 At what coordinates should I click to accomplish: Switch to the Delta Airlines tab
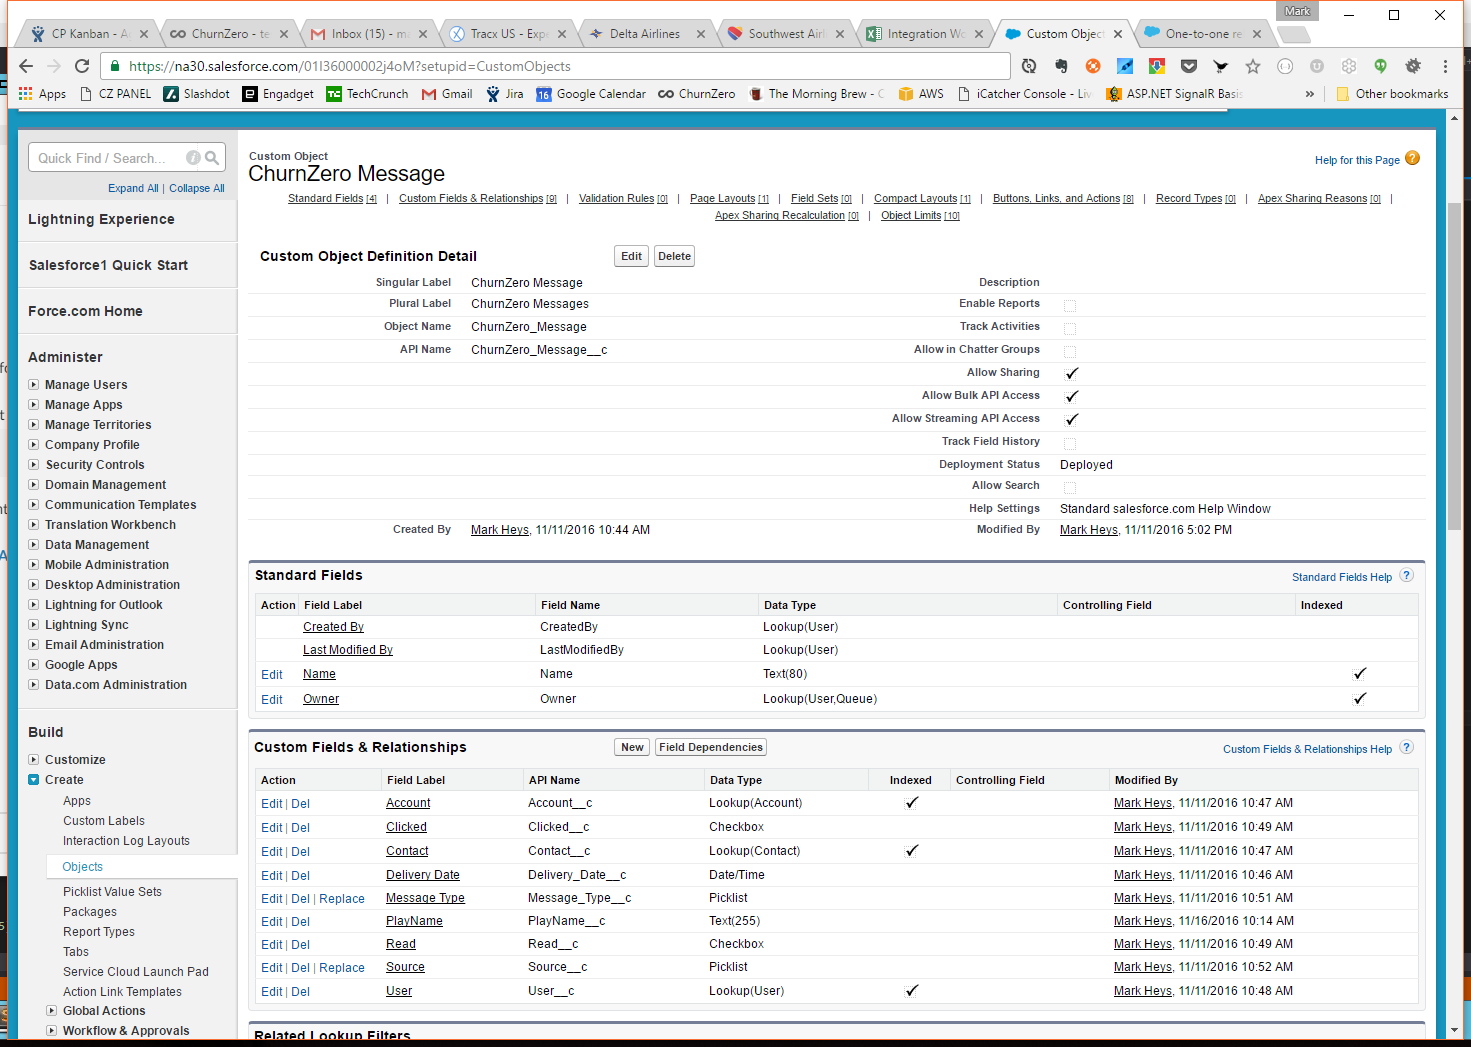pyautogui.click(x=646, y=34)
